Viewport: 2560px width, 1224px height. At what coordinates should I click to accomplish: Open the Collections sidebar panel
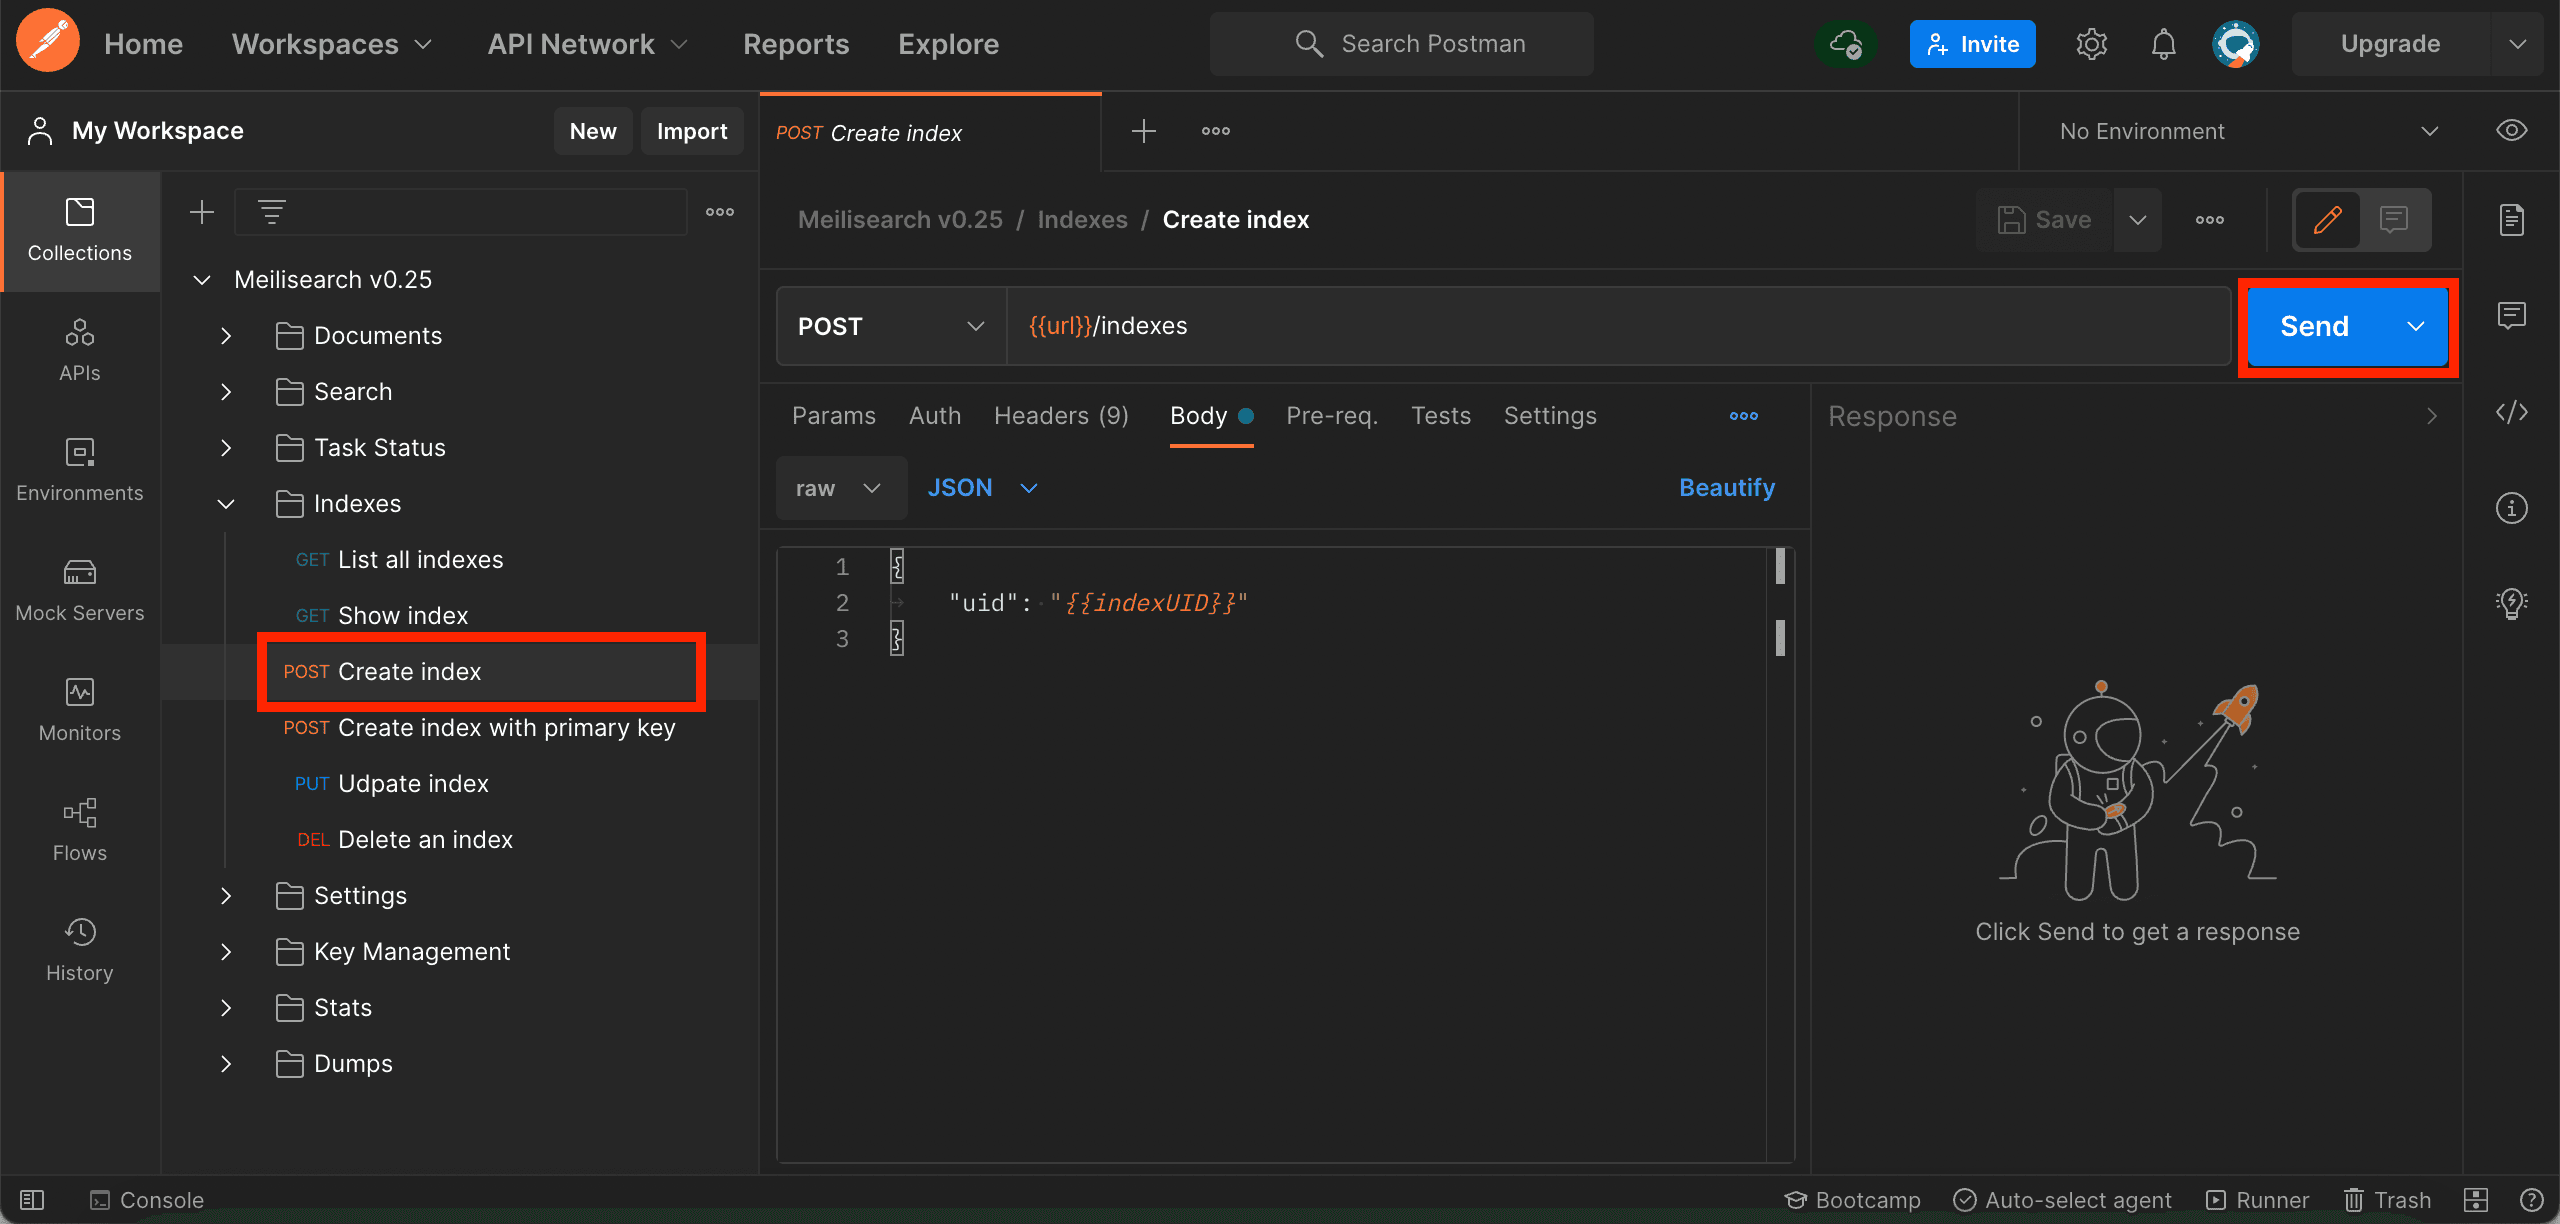(x=80, y=231)
